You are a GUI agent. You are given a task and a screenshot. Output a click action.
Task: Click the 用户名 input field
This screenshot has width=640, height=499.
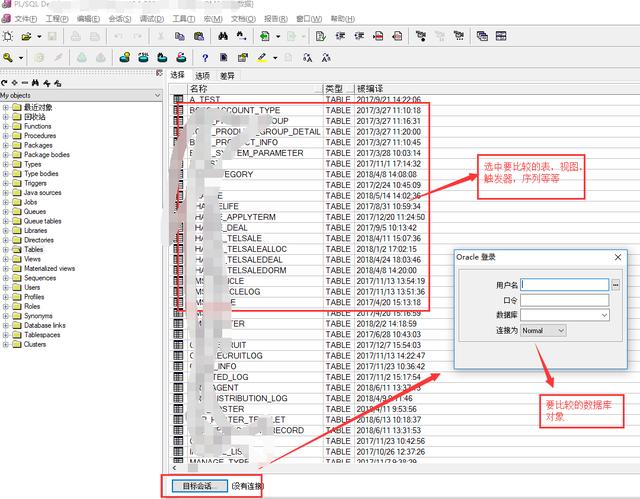click(x=565, y=285)
